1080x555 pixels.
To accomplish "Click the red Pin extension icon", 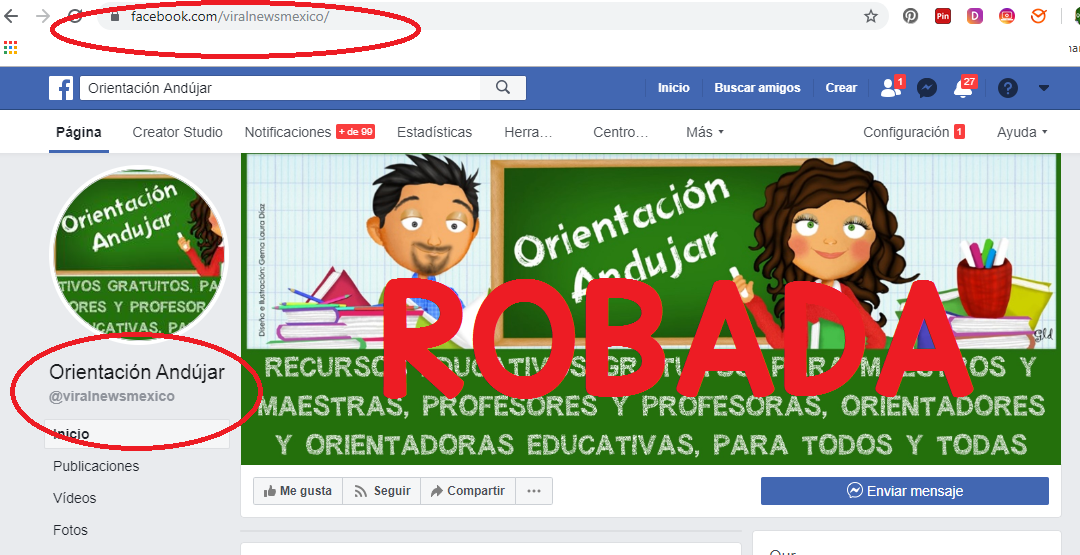I will pos(943,17).
